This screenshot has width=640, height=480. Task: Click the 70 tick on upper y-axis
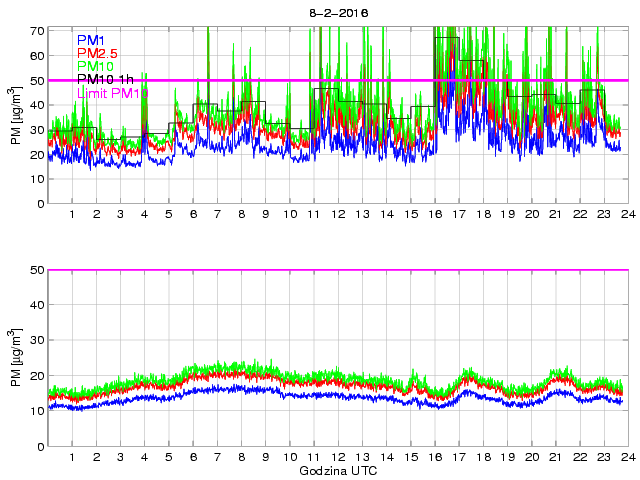tap(36, 31)
